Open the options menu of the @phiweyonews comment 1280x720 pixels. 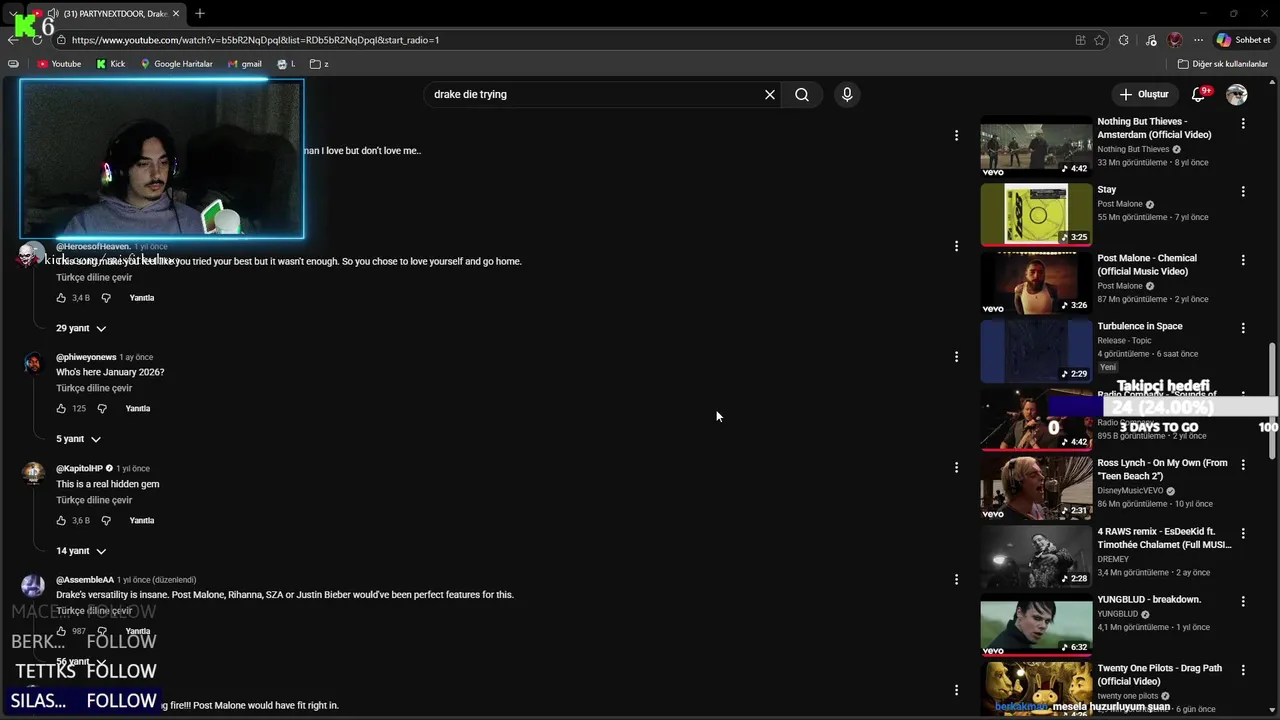coord(956,357)
